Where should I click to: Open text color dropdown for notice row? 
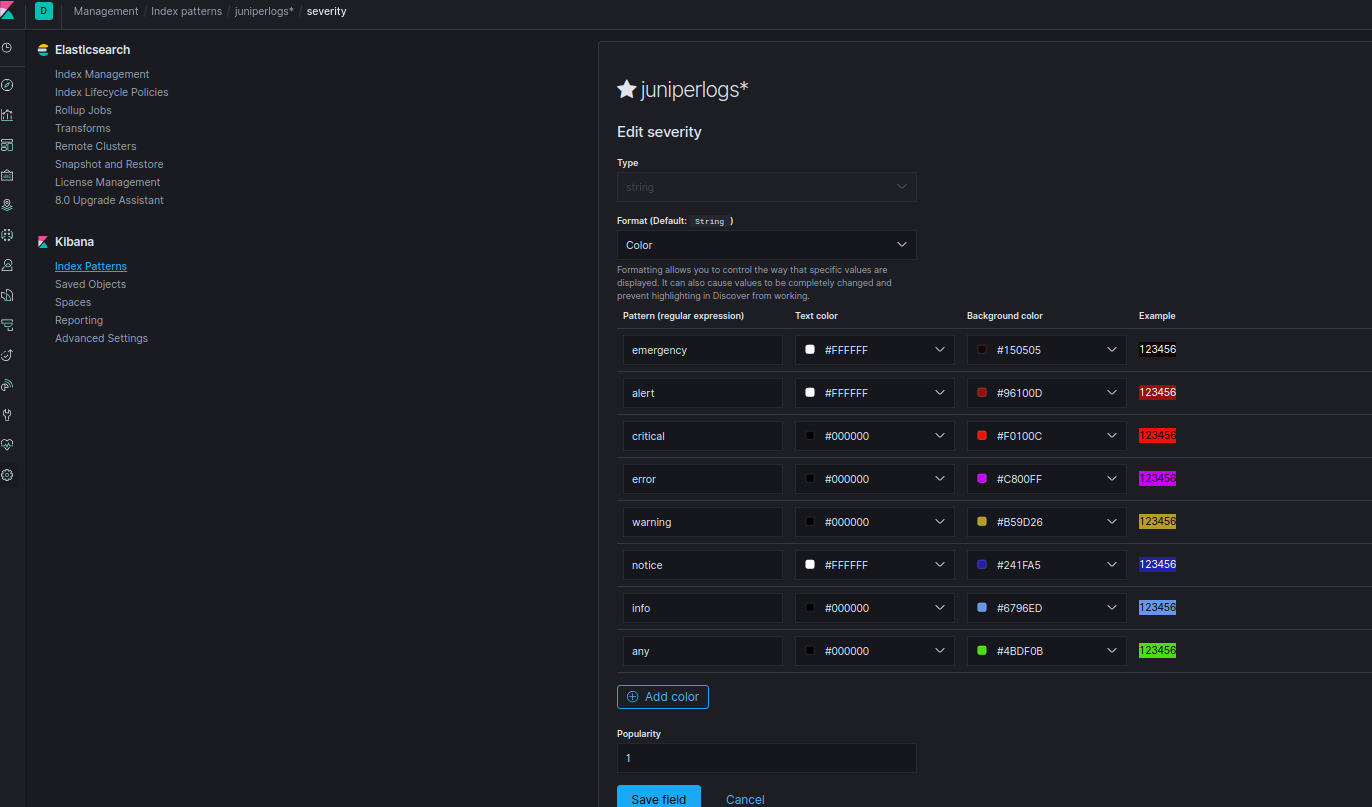tap(875, 565)
